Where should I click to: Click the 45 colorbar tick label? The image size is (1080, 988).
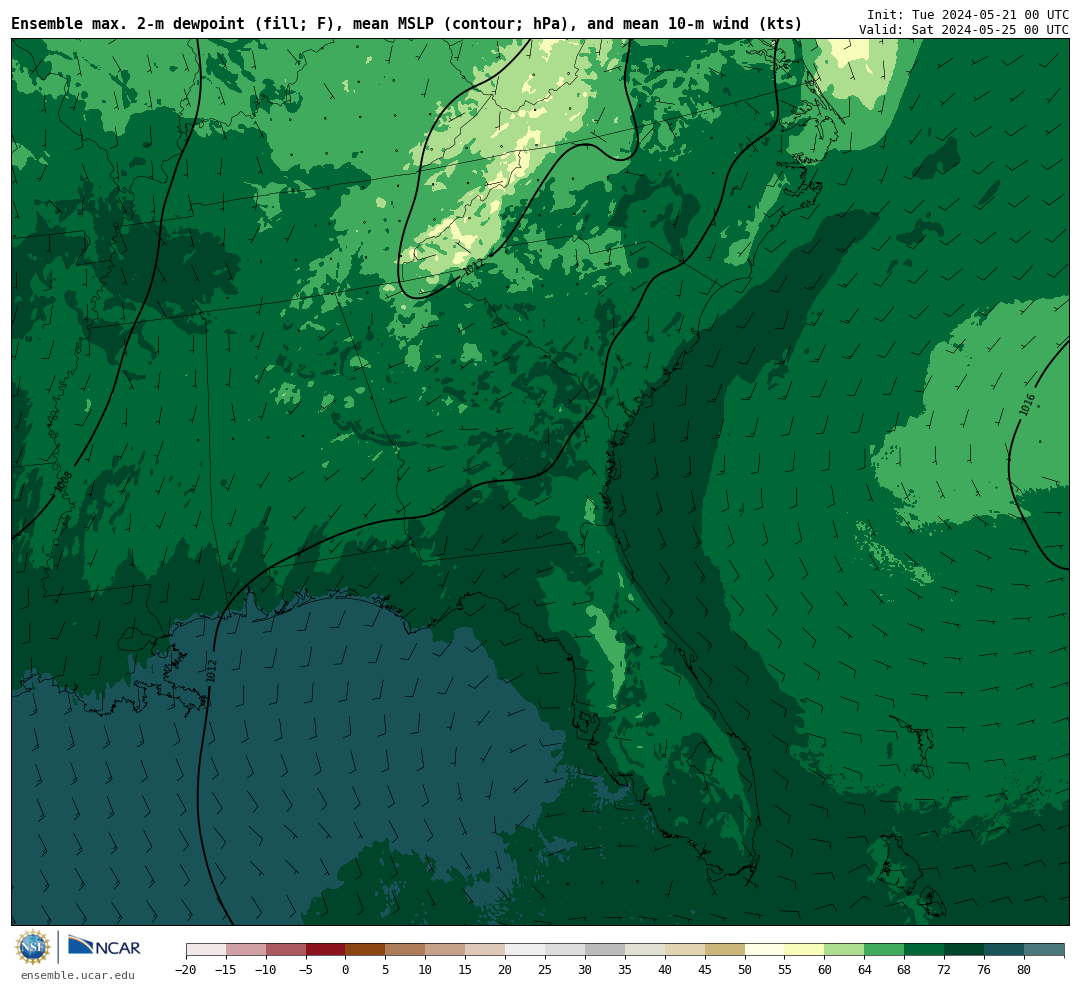click(705, 969)
